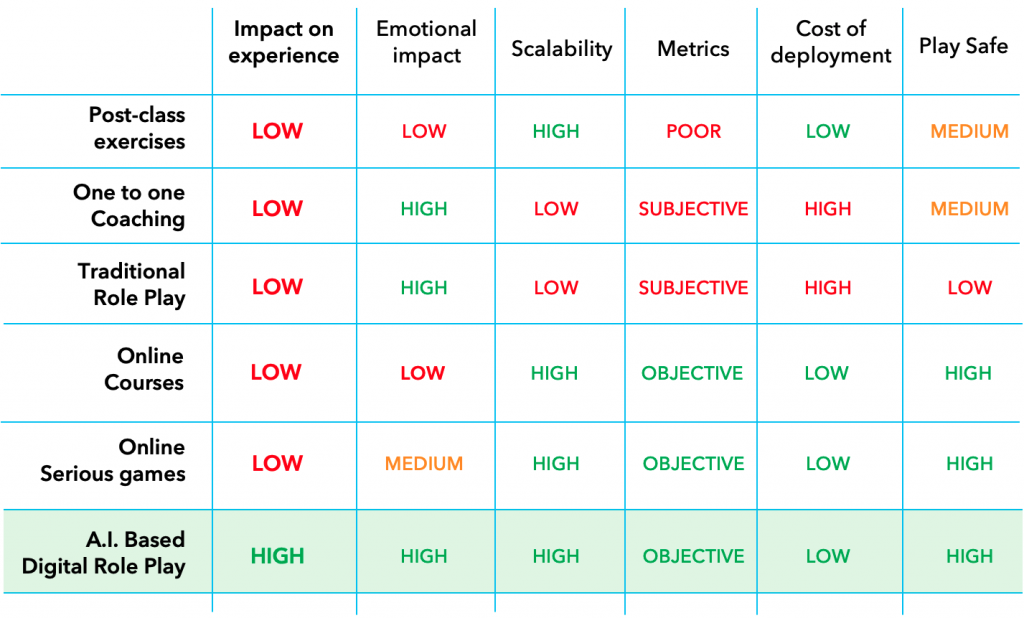Click the LOW Play Safe cell for Traditional Role Play
The width and height of the screenshot is (1024, 618).
point(970,287)
